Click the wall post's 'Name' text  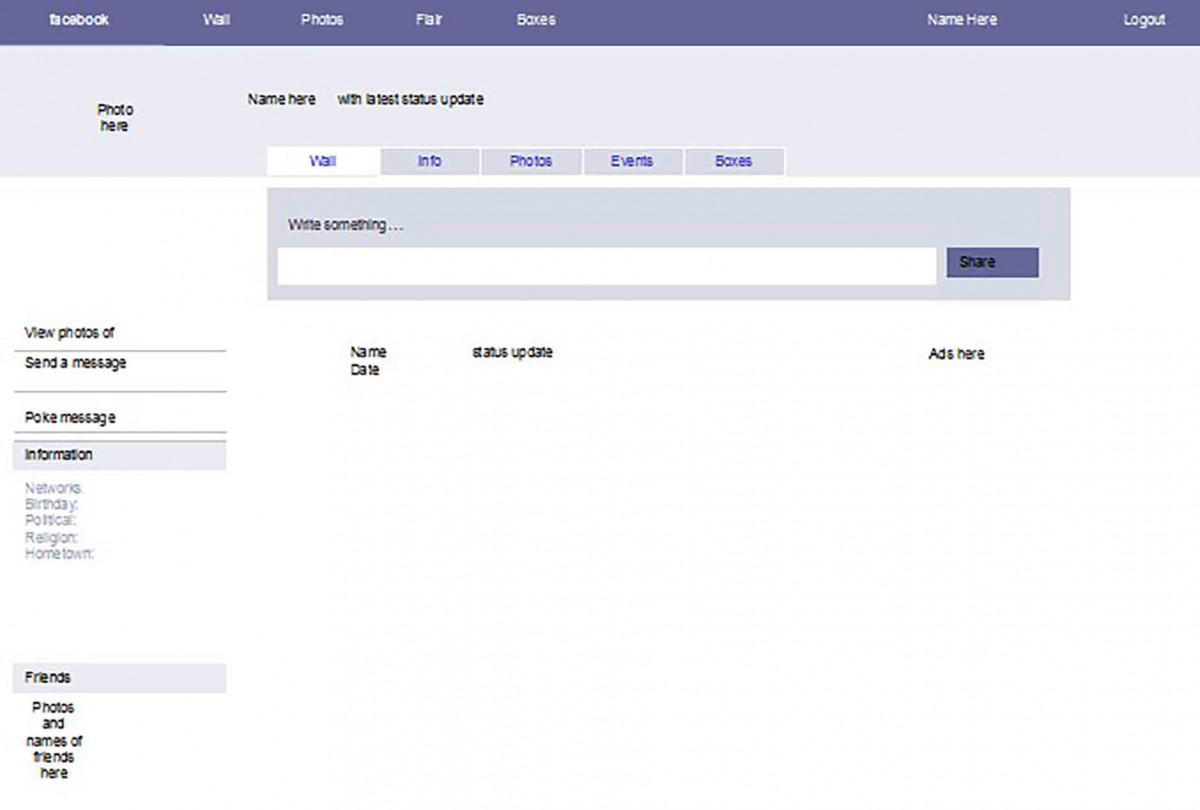coord(368,352)
